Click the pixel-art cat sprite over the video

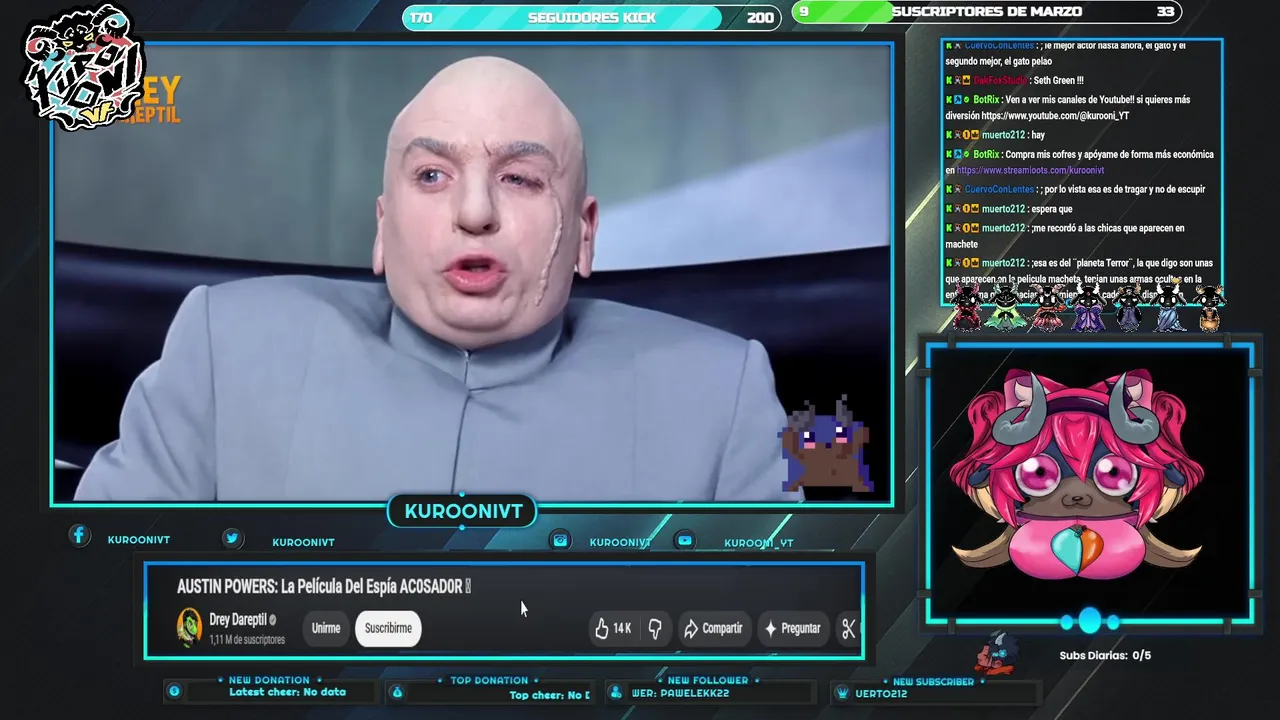pyautogui.click(x=827, y=444)
